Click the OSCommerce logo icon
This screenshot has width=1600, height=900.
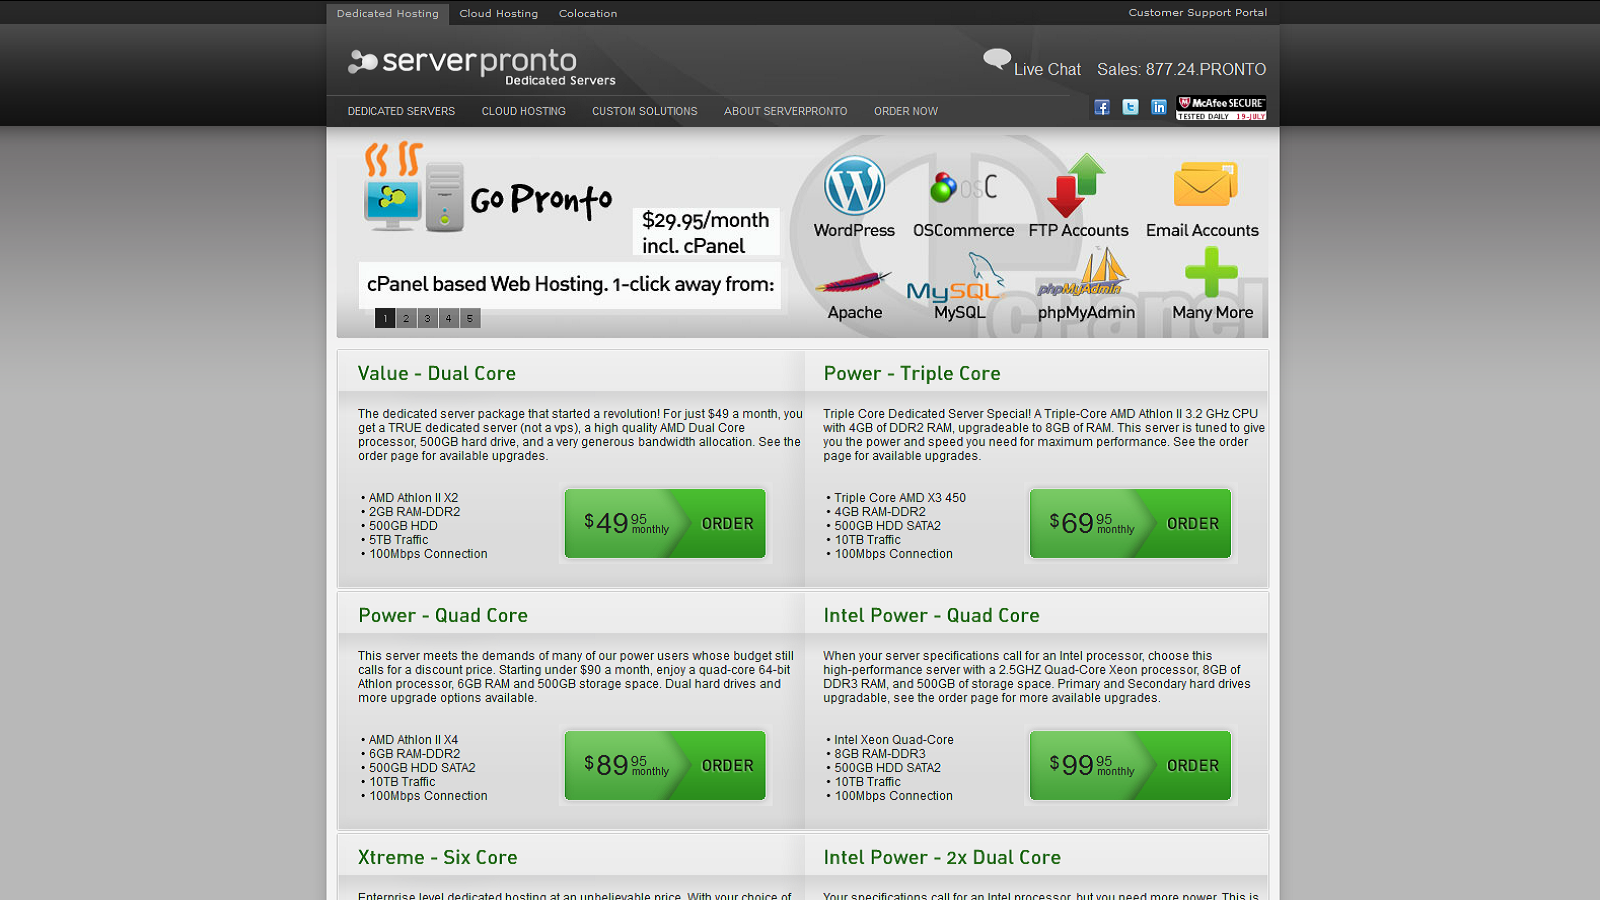(963, 187)
